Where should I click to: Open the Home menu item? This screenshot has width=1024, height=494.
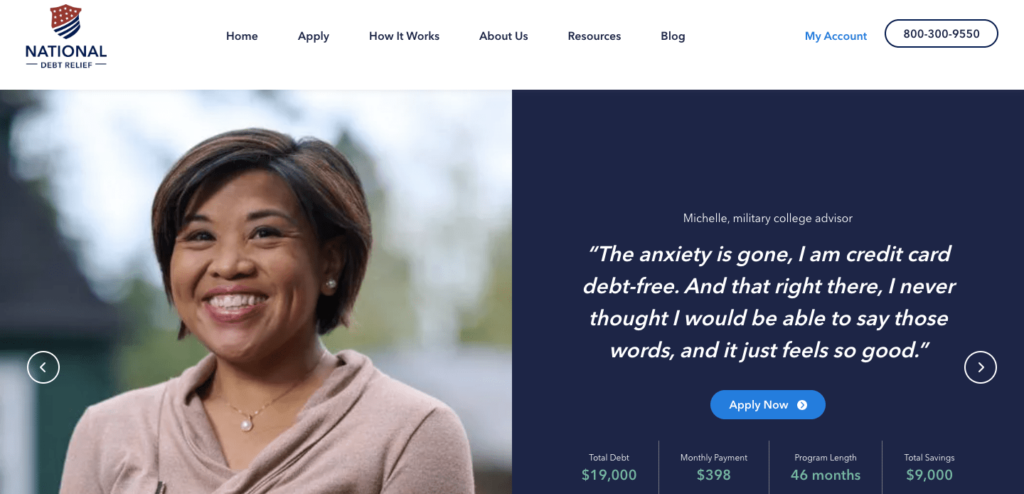[x=242, y=37]
